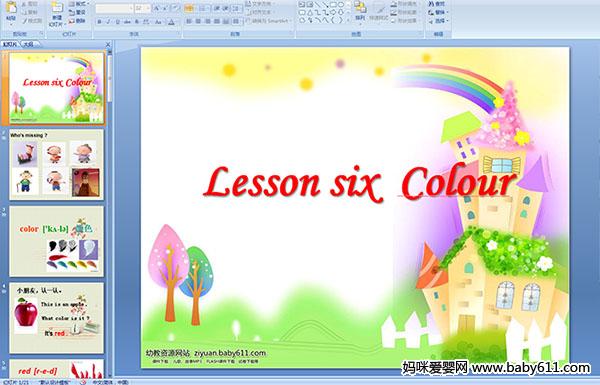
Task: Click the Shrink Font icon
Action: point(165,8)
